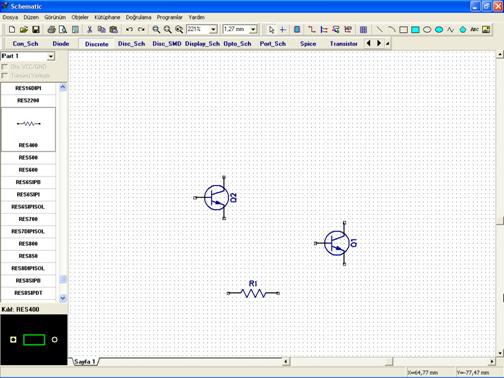Open print preview icon

tap(63, 30)
